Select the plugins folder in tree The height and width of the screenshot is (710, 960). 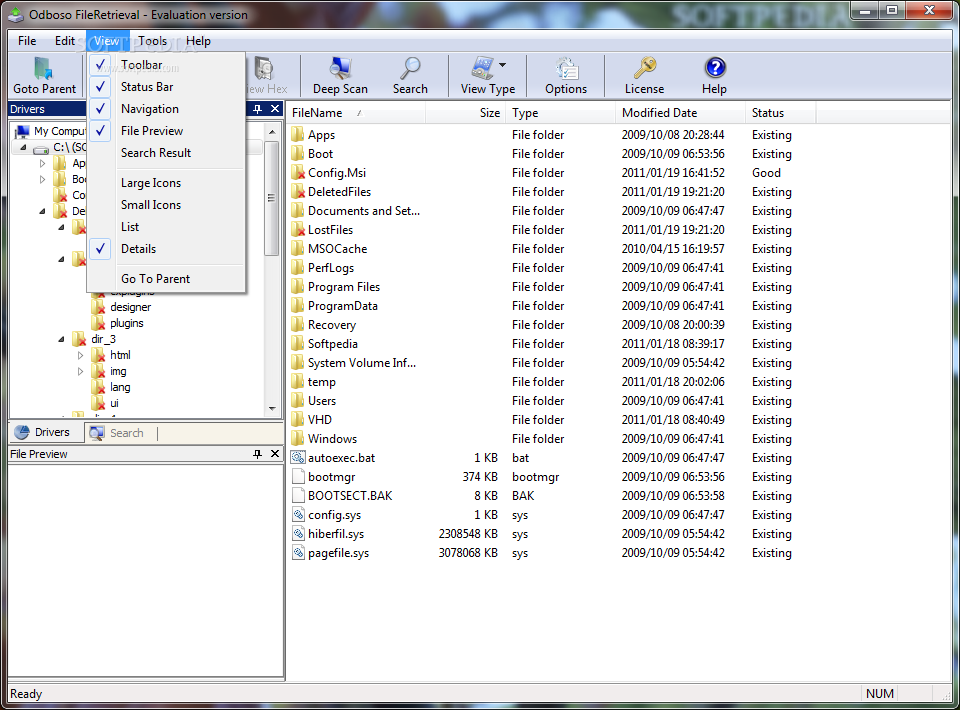pyautogui.click(x=126, y=323)
